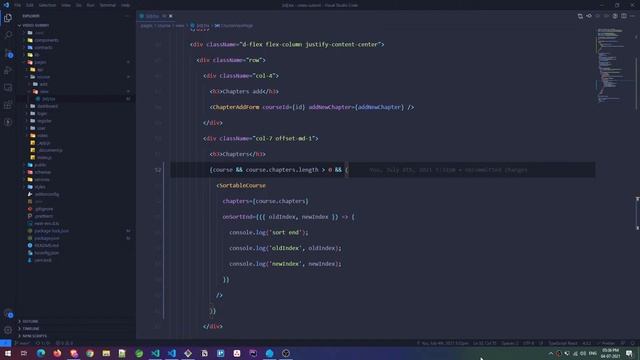Click line number 52 in the gutter

[158, 170]
